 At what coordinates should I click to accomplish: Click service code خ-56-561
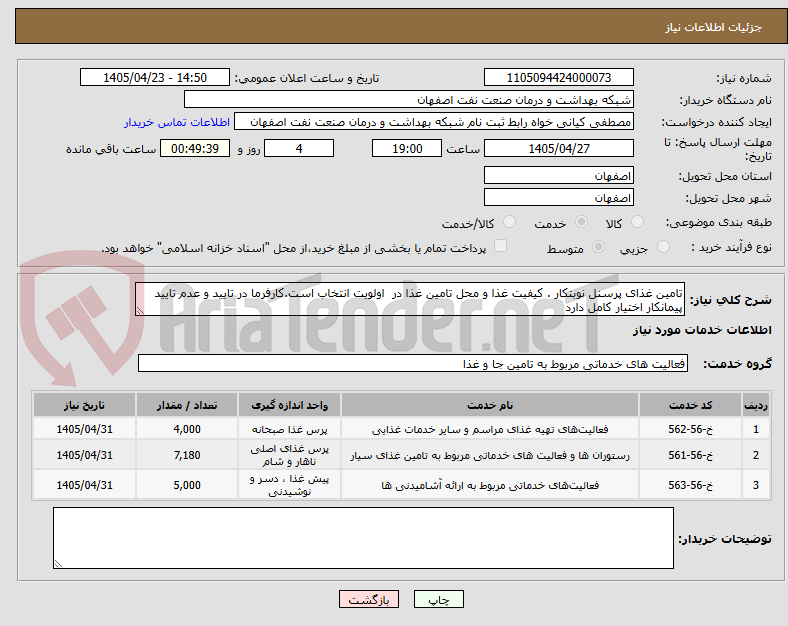pos(691,455)
